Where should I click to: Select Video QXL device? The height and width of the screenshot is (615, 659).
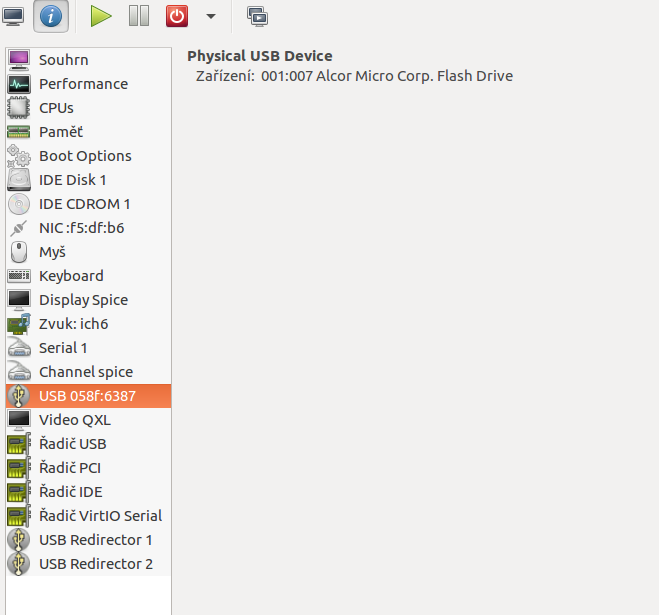click(88, 420)
